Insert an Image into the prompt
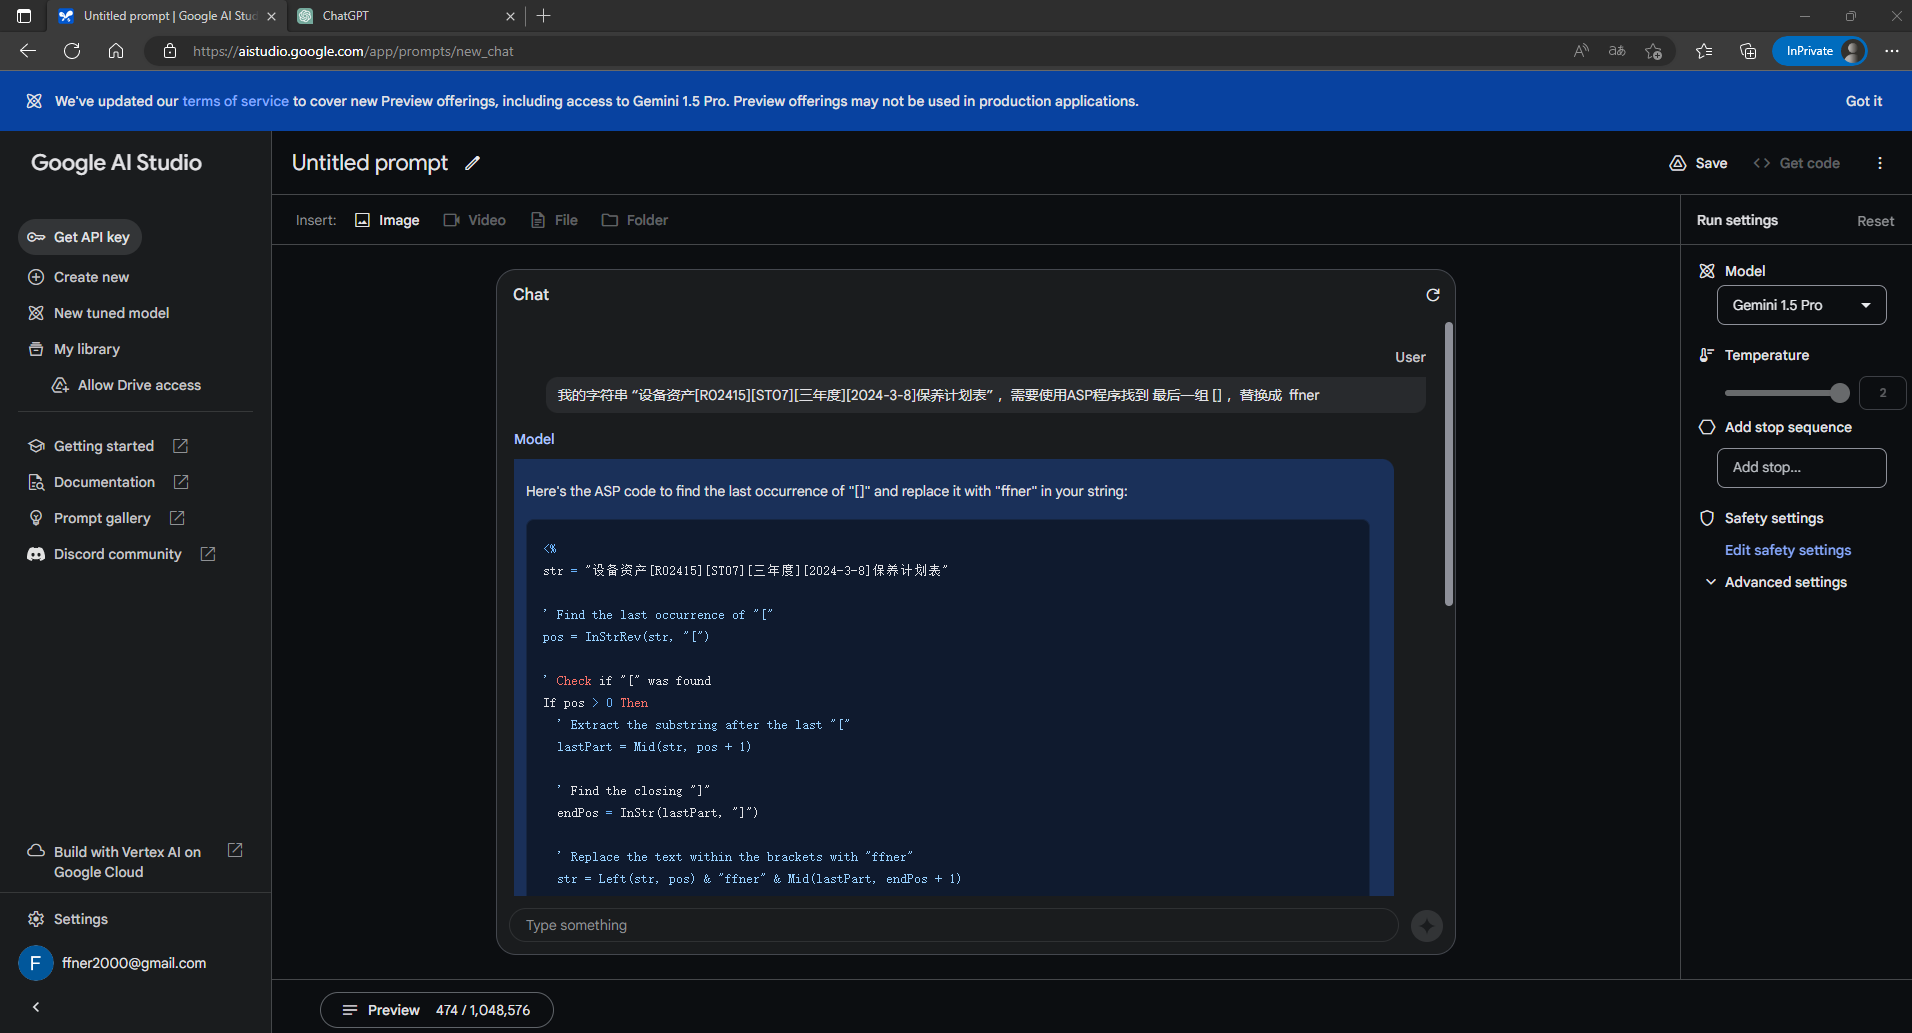1912x1033 pixels. click(x=387, y=220)
